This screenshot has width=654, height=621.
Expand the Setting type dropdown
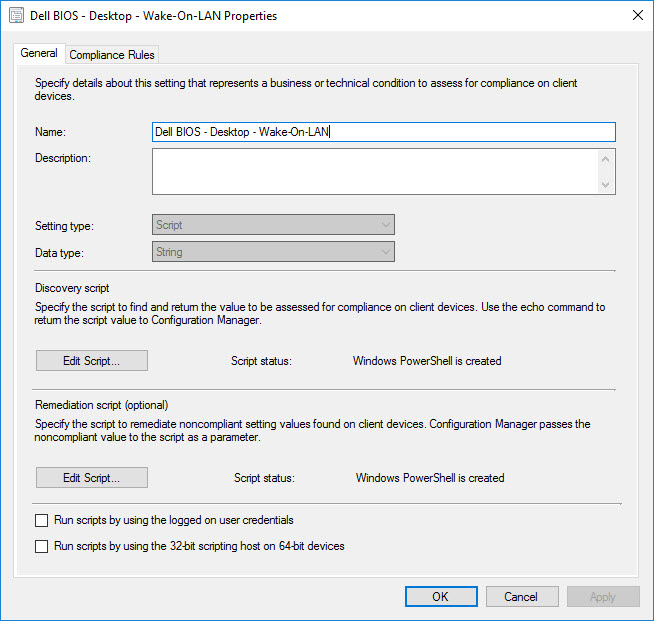pyautogui.click(x=273, y=225)
